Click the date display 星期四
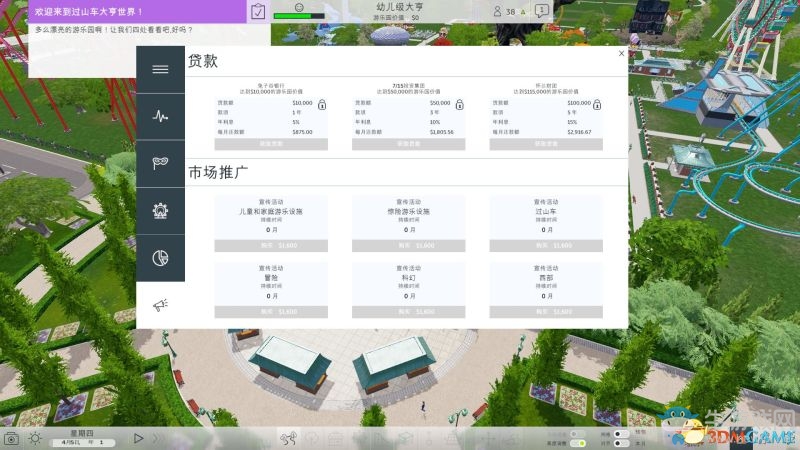Screen dimensions: 800x450 (x=82, y=433)
